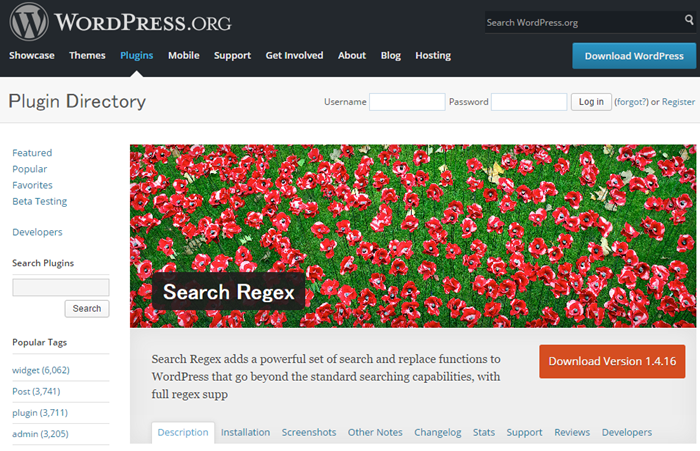Screen dimensions: 700x451
Task: Switch to the Installation tab
Action: coord(246,432)
